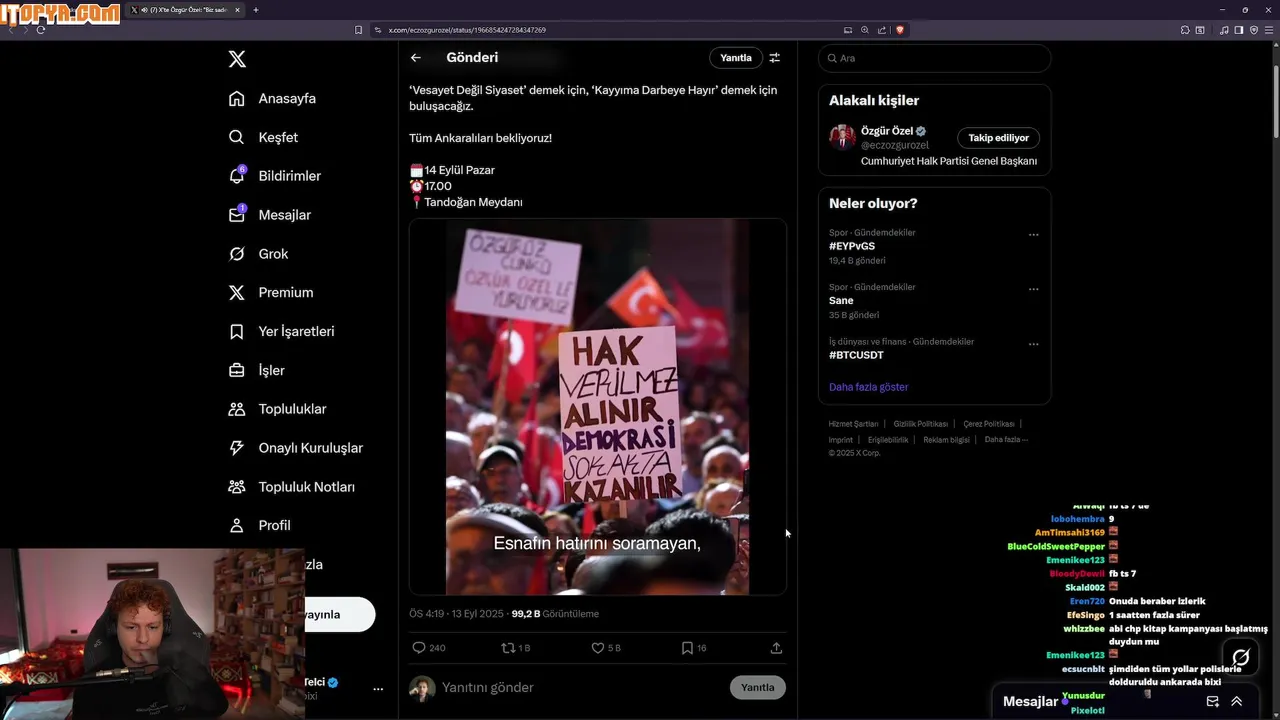Open Reklam bilgisi footer link
1280x720 pixels.
tap(946, 440)
